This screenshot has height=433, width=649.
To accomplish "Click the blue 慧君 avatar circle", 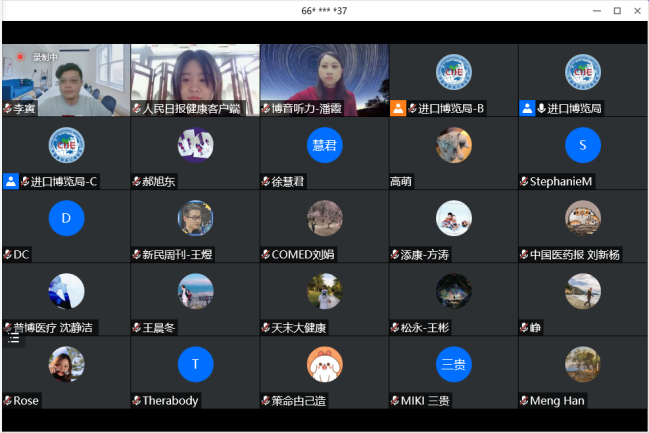I will pyautogui.click(x=324, y=145).
